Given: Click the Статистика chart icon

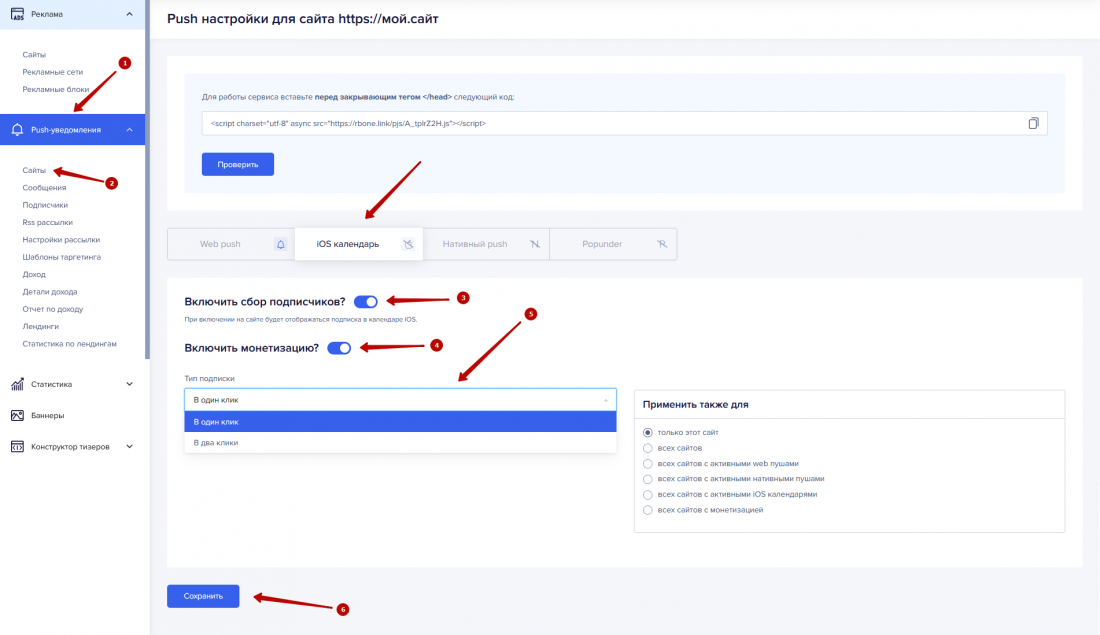Looking at the screenshot, I should pyautogui.click(x=18, y=385).
